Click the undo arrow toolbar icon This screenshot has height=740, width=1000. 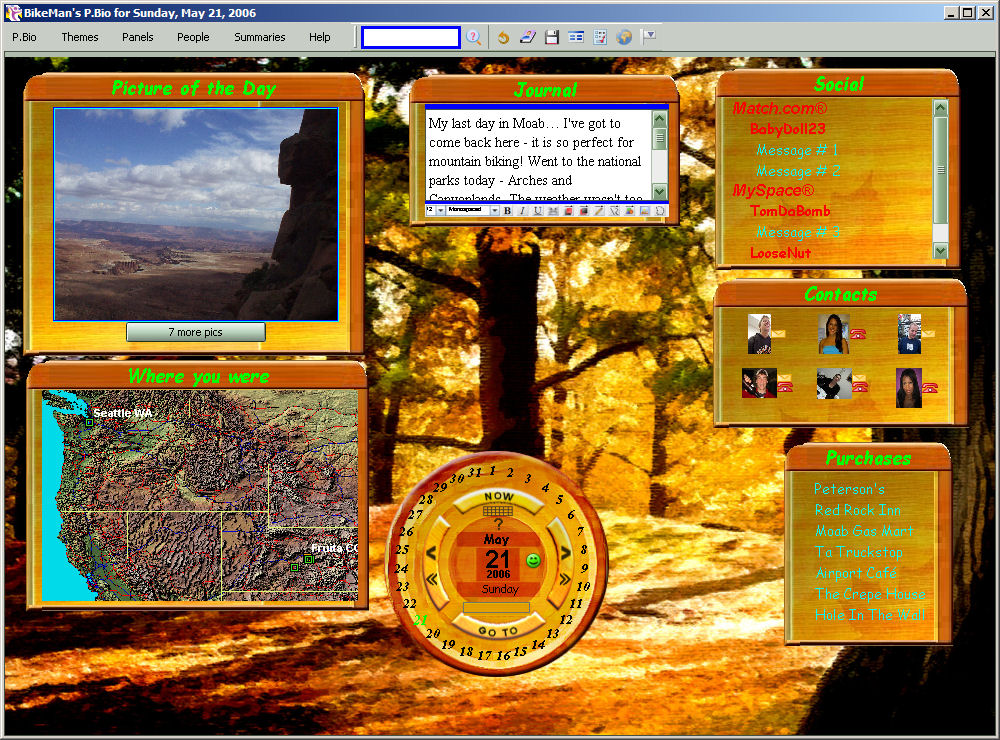(x=503, y=37)
